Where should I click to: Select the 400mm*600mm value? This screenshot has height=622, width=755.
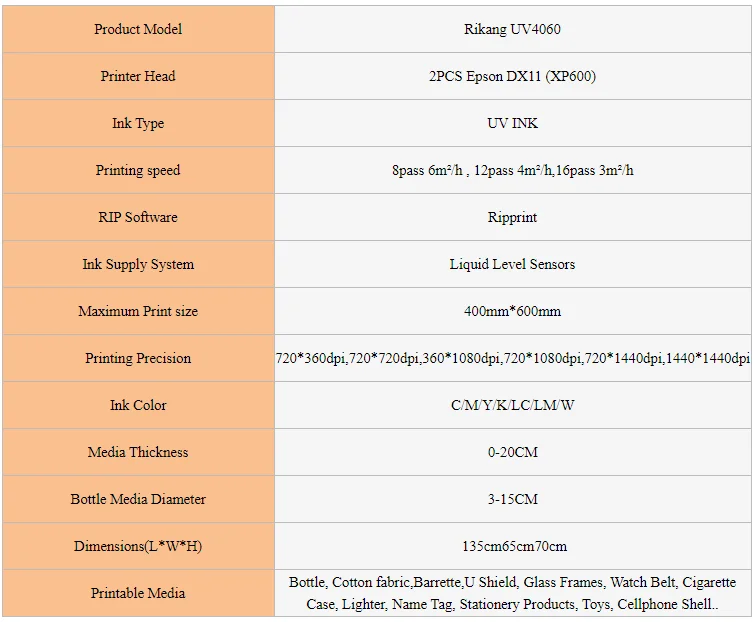[512, 311]
